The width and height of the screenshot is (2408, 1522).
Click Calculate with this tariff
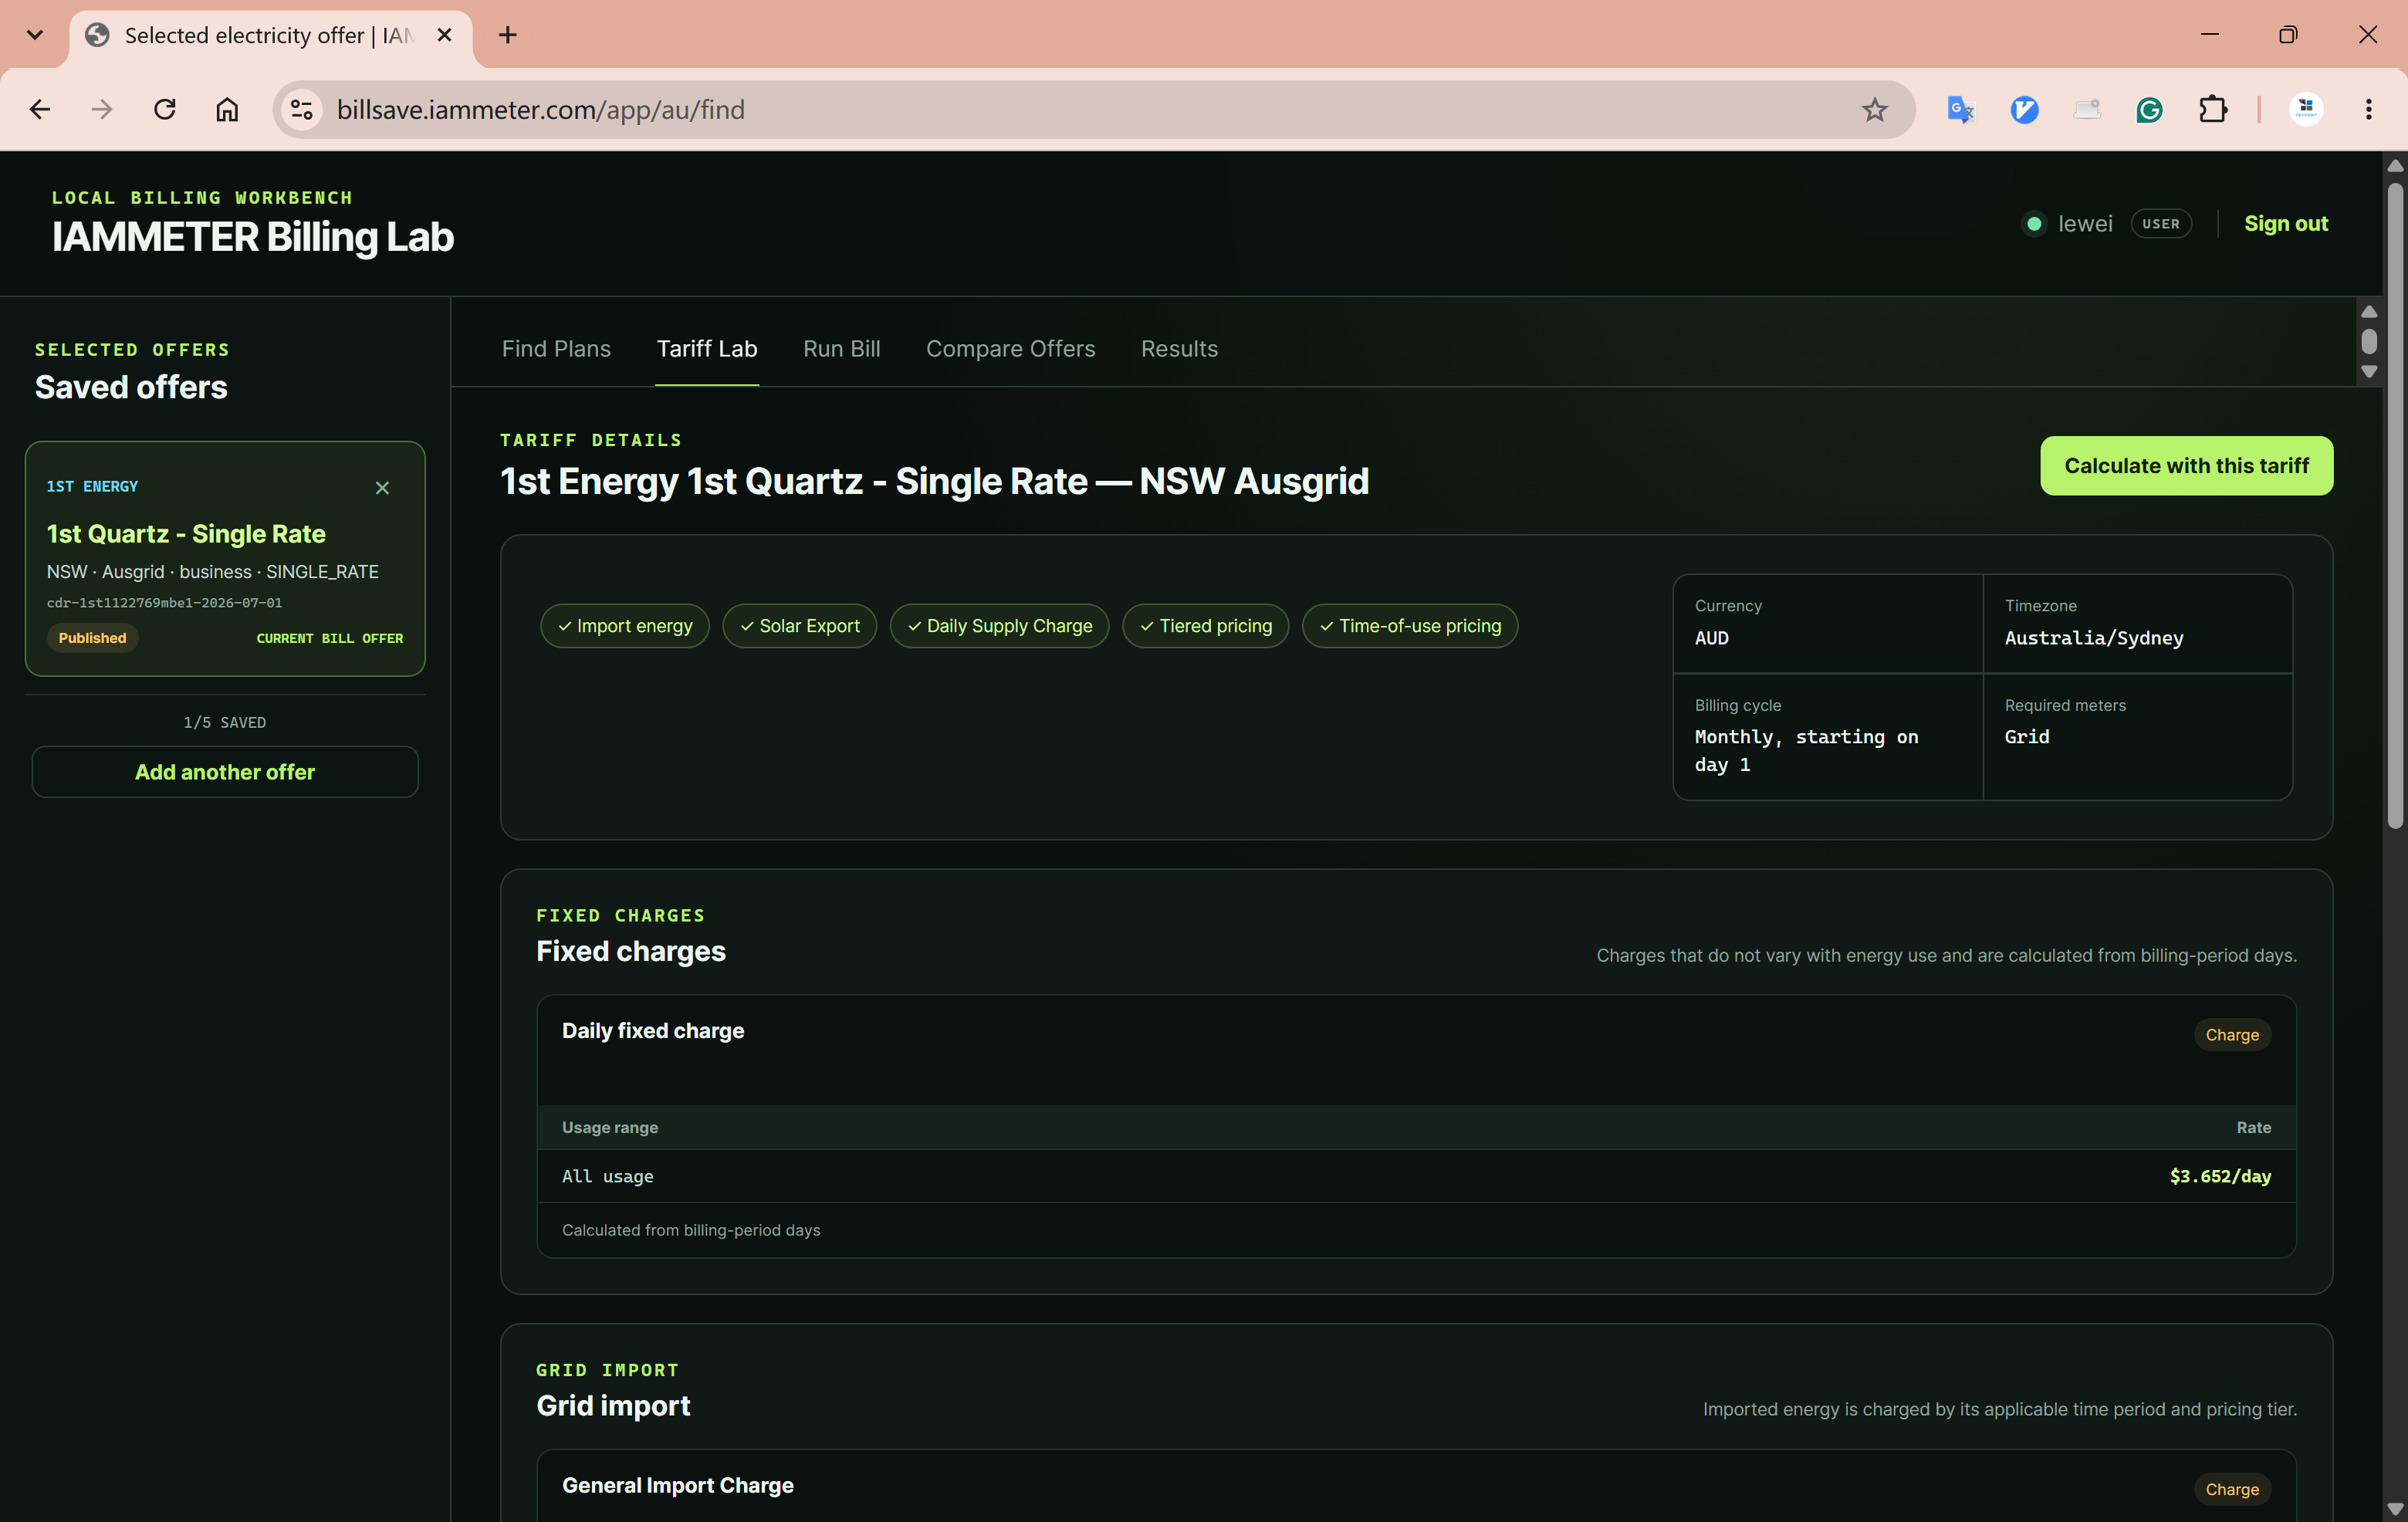pos(2186,466)
